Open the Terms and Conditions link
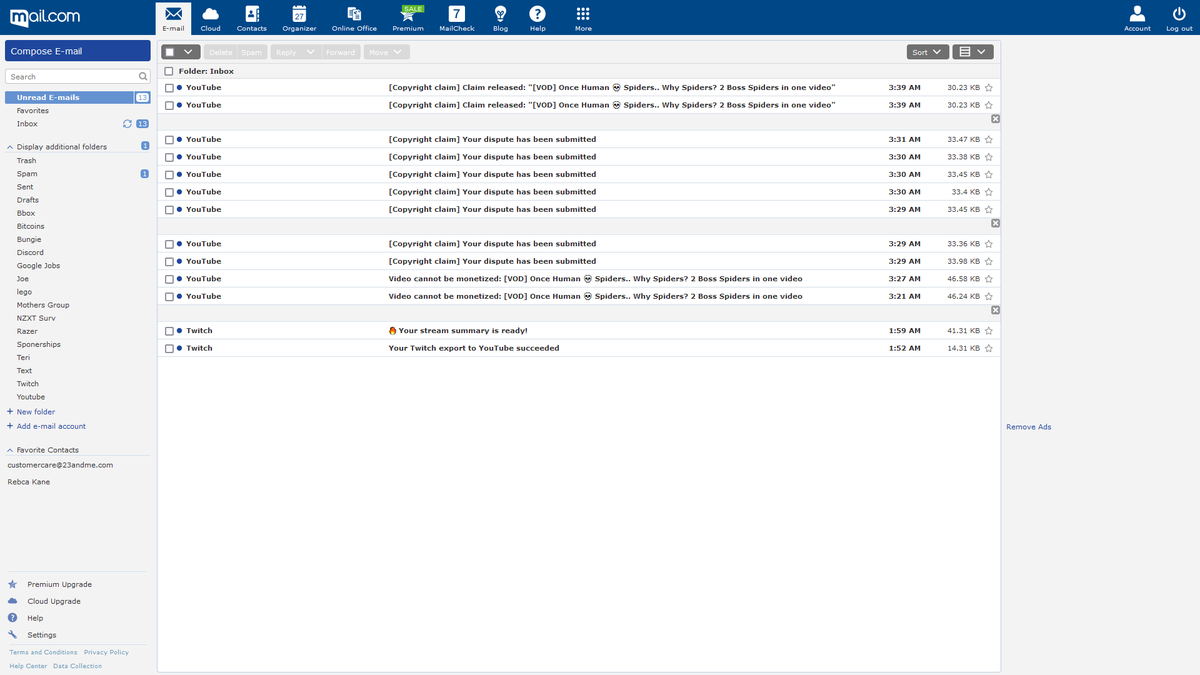Viewport: 1200px width, 675px height. [x=43, y=652]
